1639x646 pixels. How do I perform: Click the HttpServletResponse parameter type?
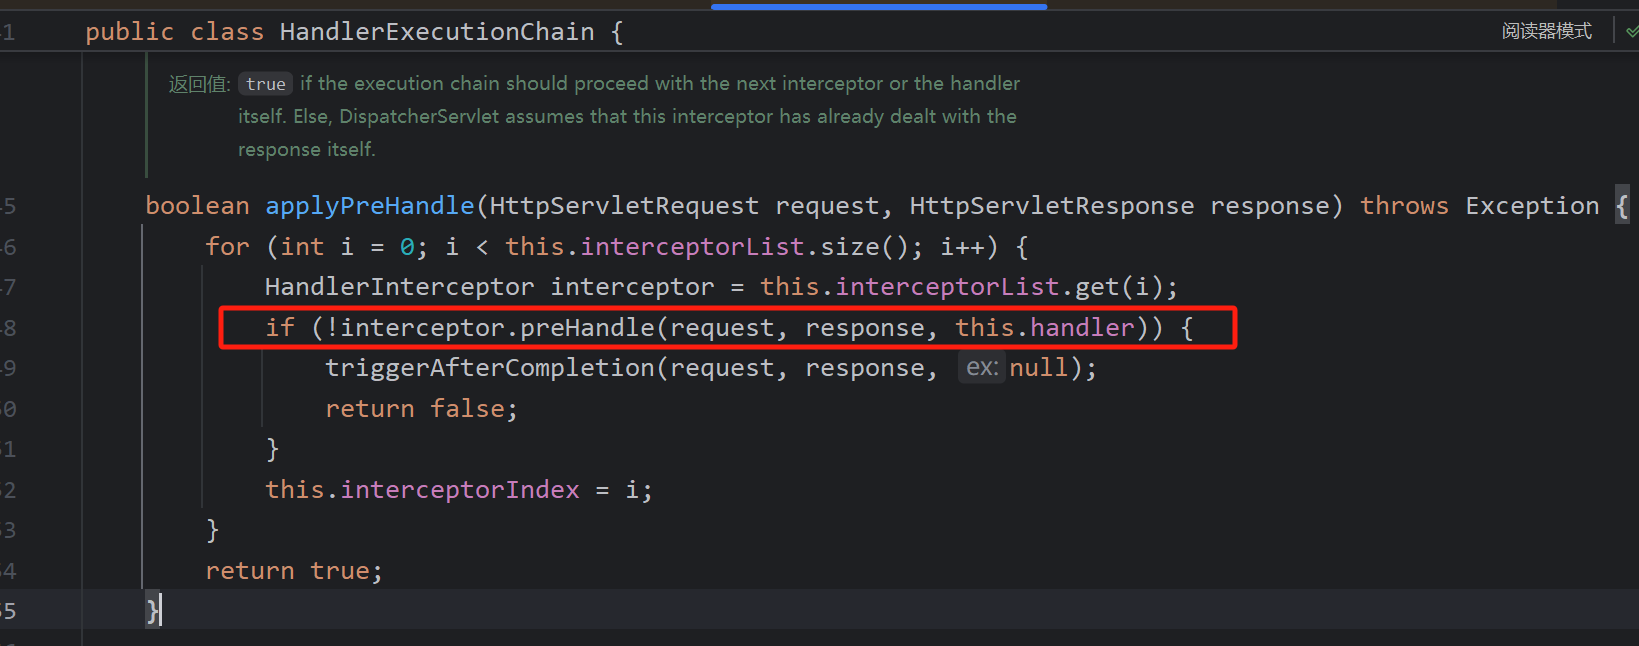click(1052, 206)
